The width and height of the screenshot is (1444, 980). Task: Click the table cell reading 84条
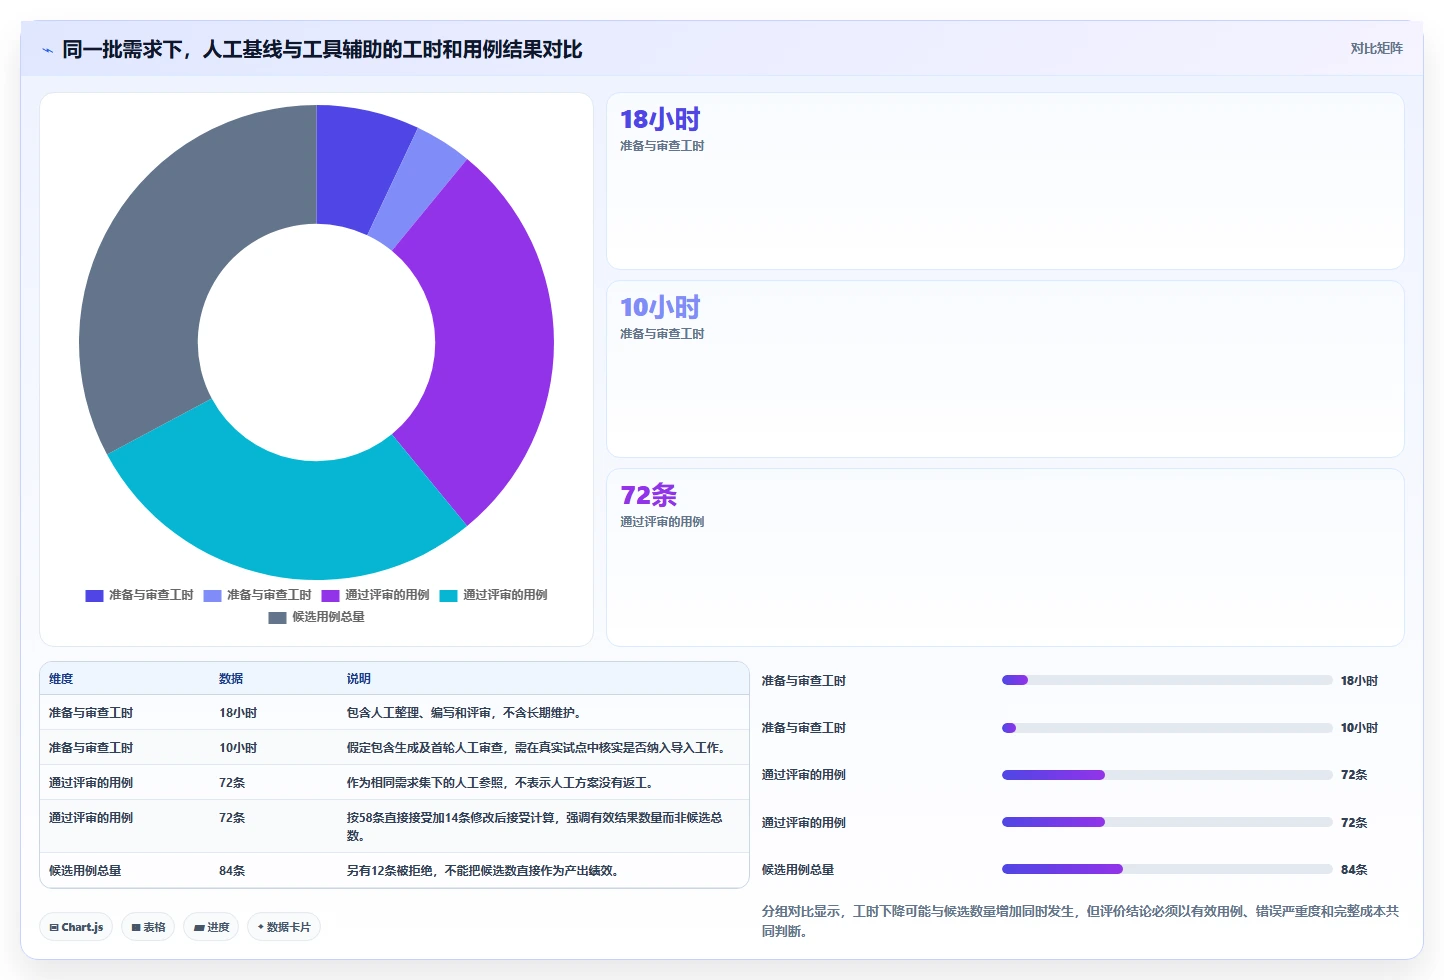click(x=232, y=871)
